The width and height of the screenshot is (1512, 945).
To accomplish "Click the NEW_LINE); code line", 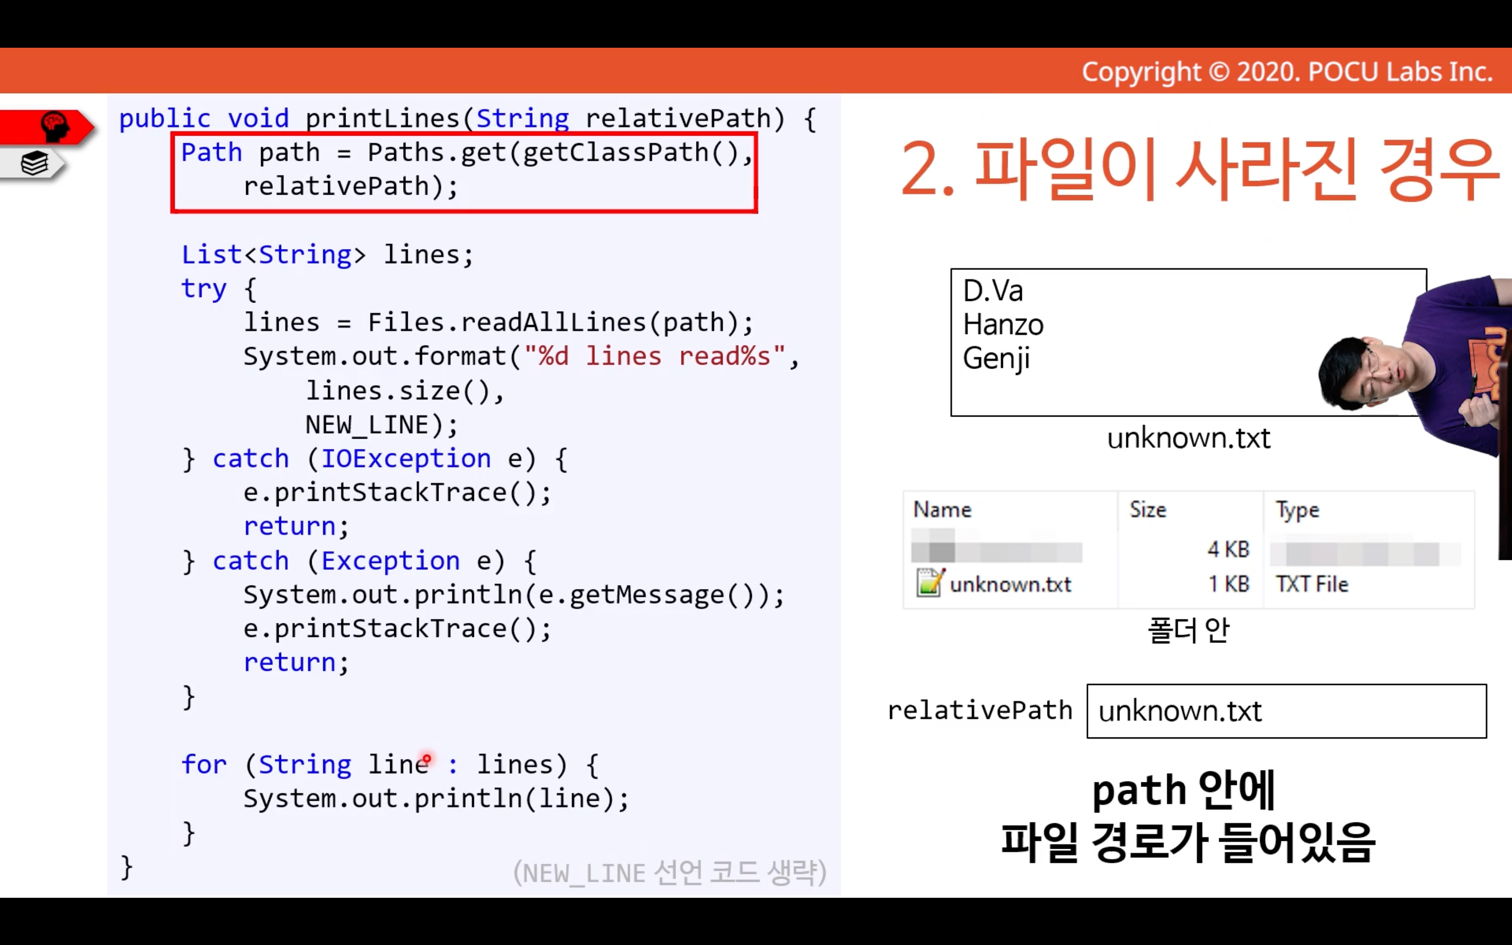I will 382,424.
